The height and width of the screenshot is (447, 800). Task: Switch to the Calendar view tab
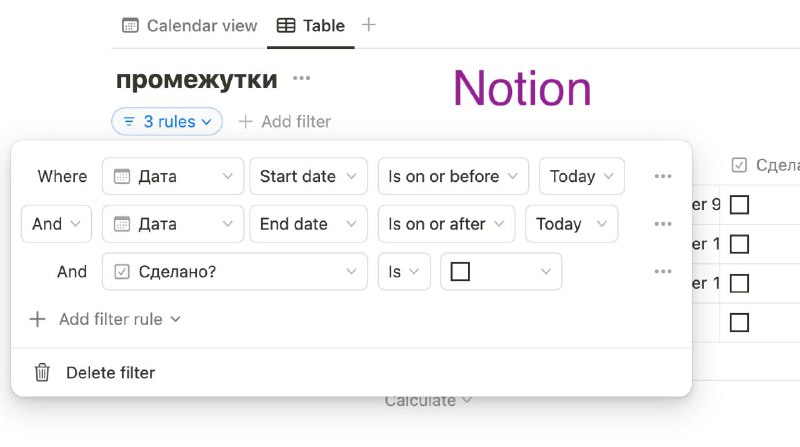(x=190, y=26)
